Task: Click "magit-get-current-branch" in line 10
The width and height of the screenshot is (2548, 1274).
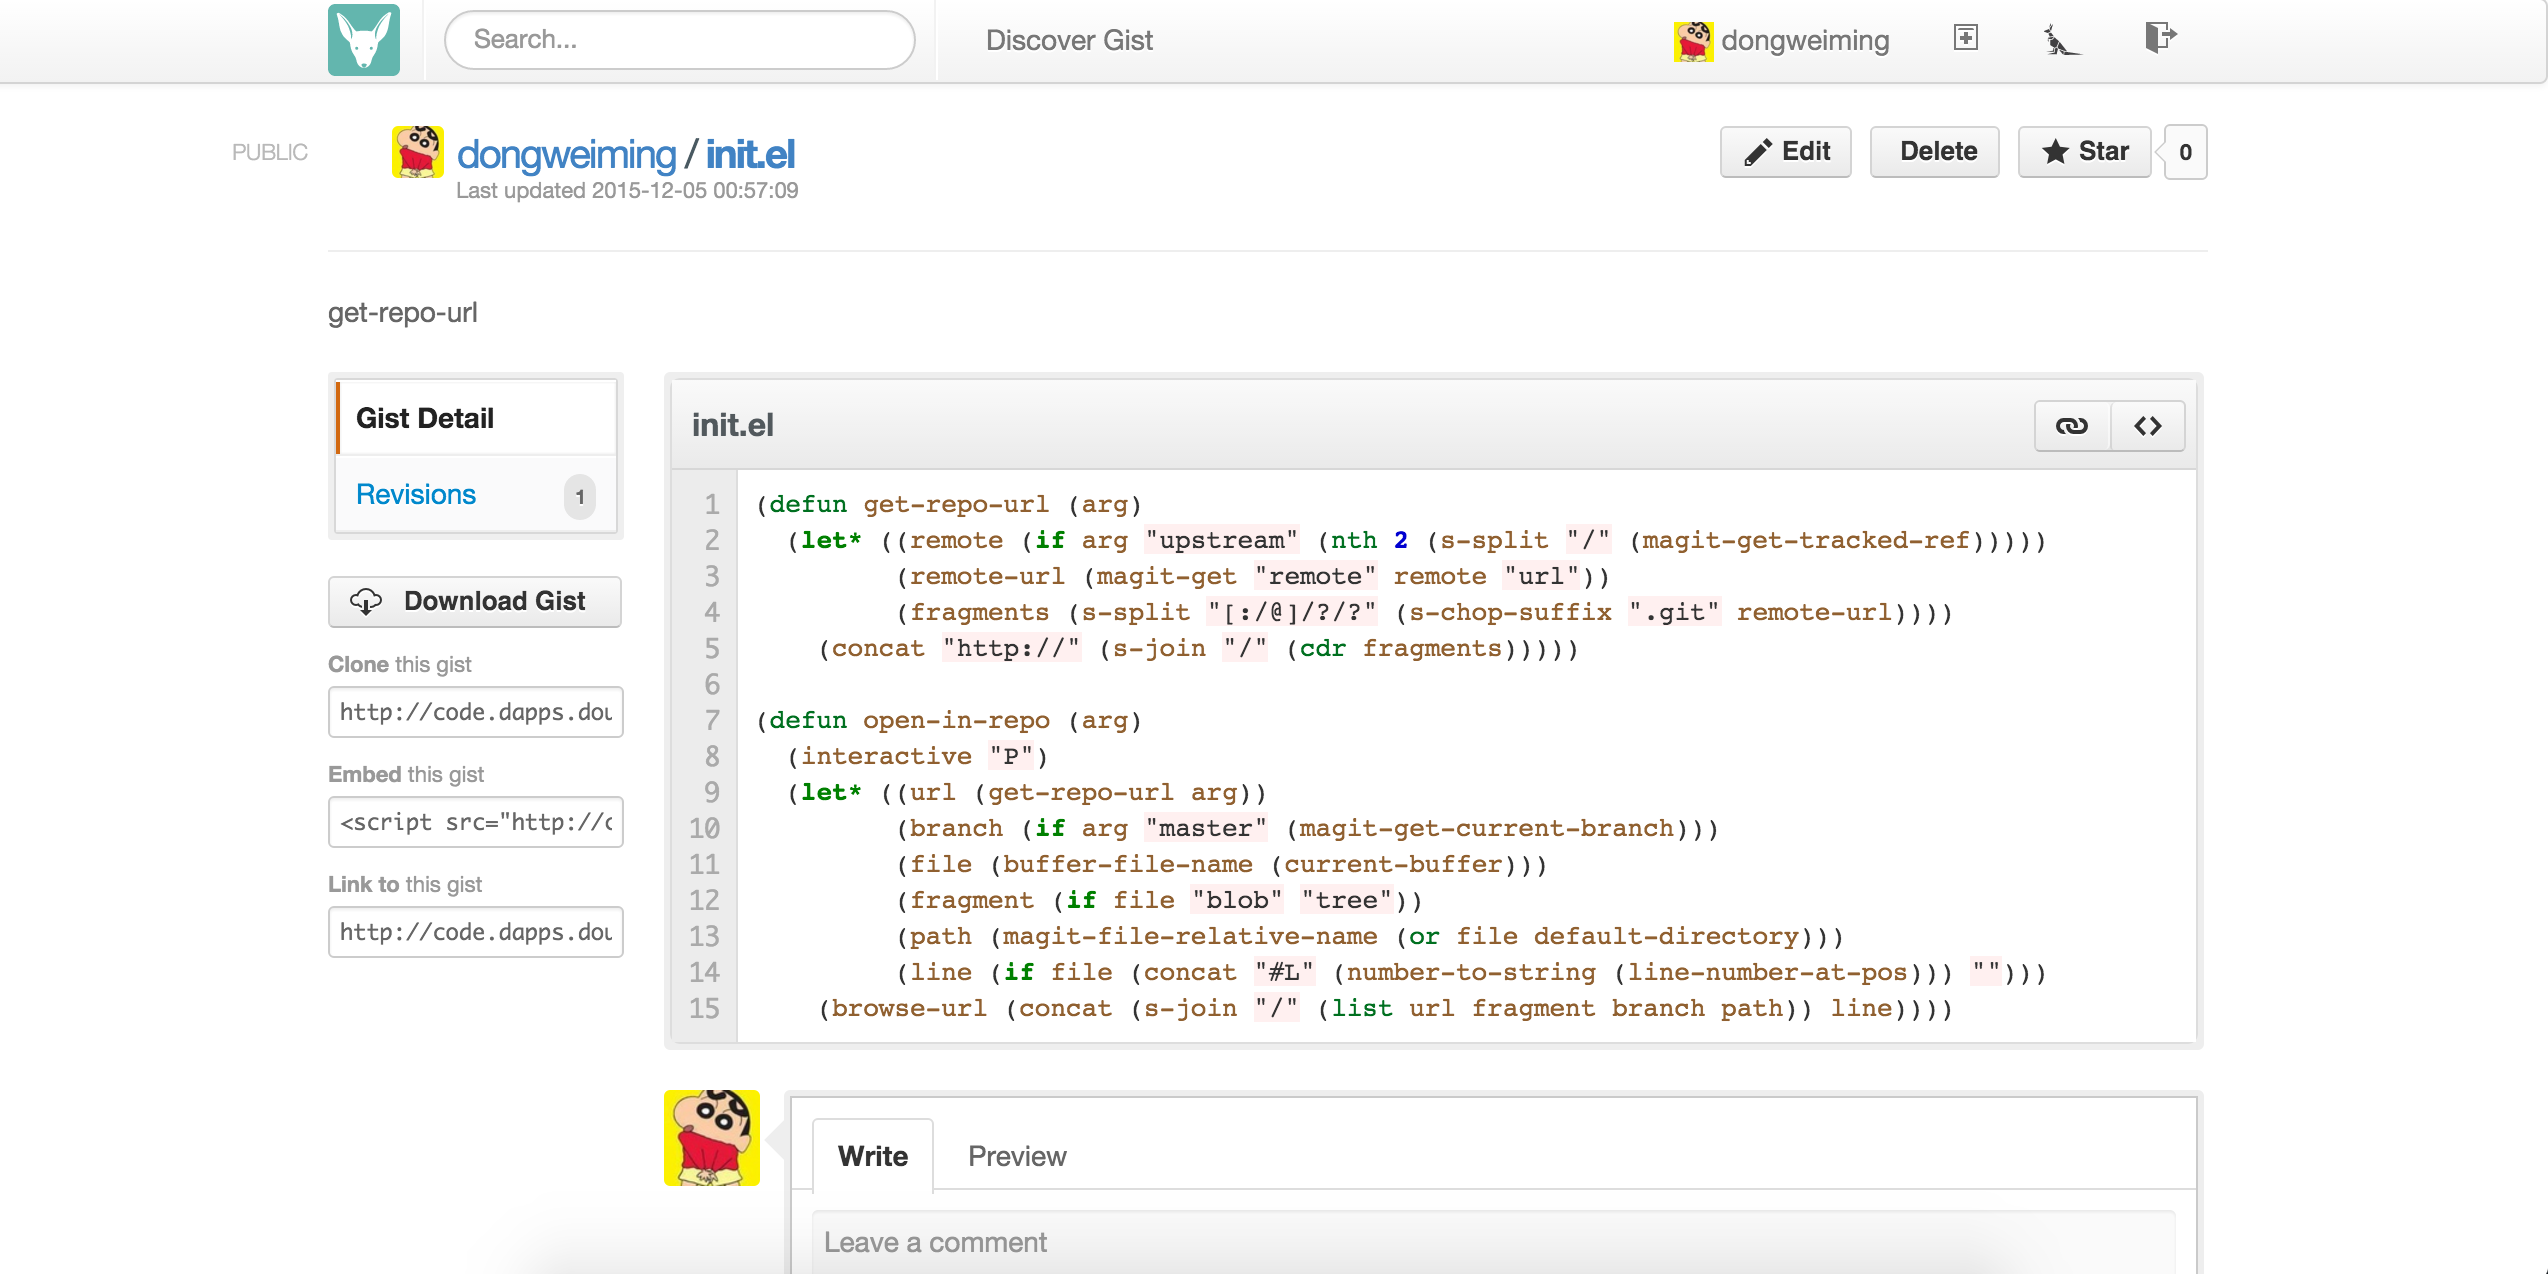Action: 1487,829
